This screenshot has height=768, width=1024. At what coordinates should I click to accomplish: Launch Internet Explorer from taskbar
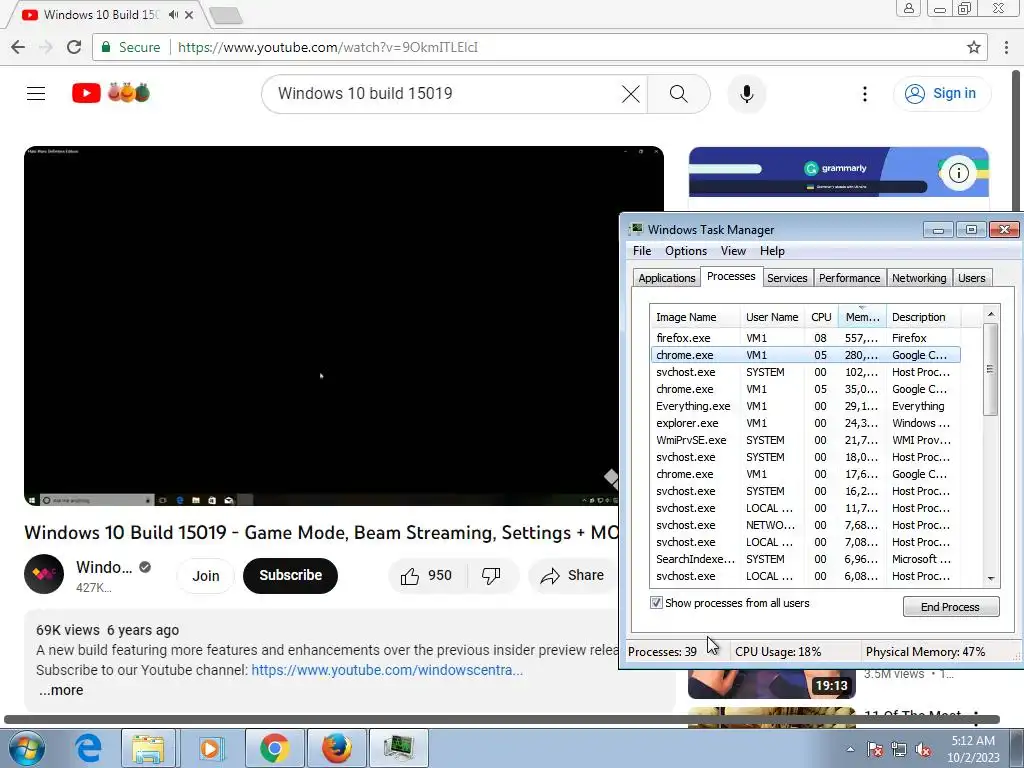click(88, 748)
